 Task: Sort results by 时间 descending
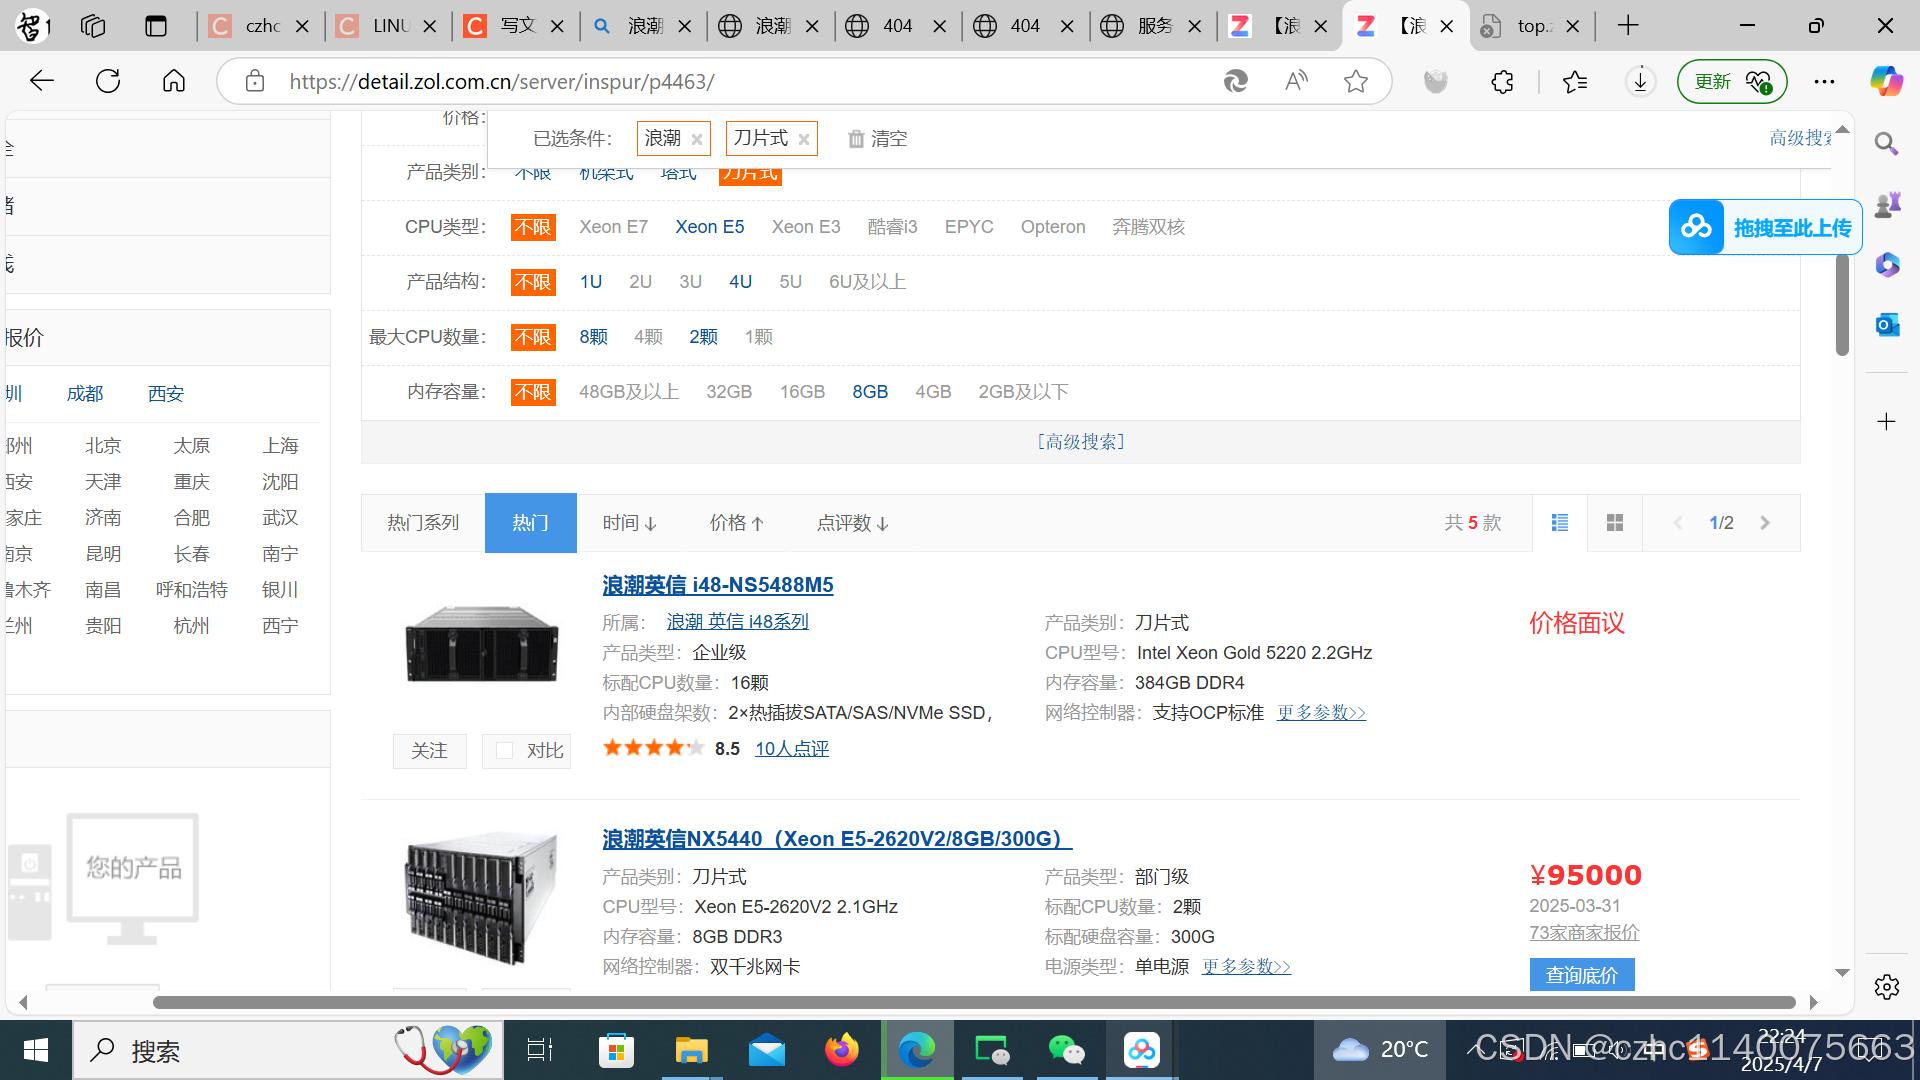pos(629,523)
